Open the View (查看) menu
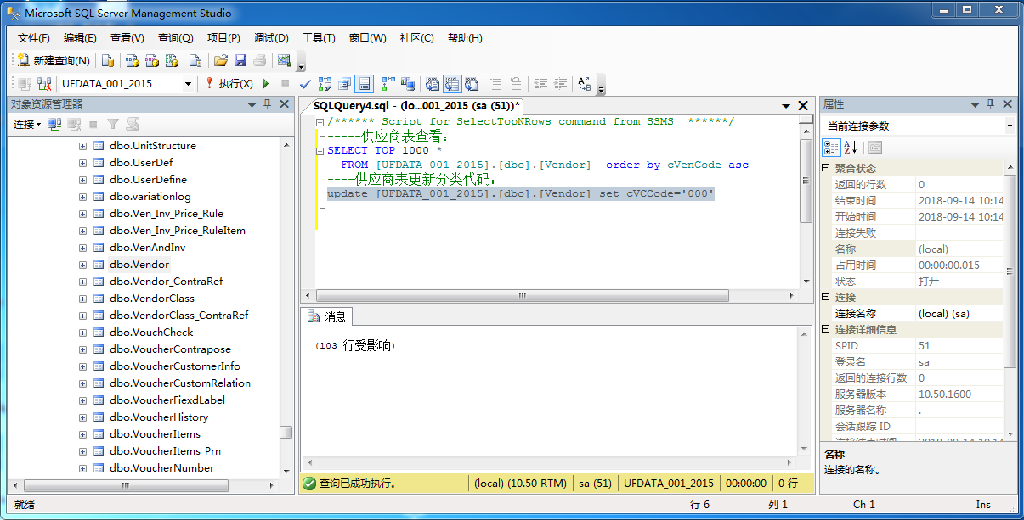Image resolution: width=1024 pixels, height=520 pixels. coord(127,38)
